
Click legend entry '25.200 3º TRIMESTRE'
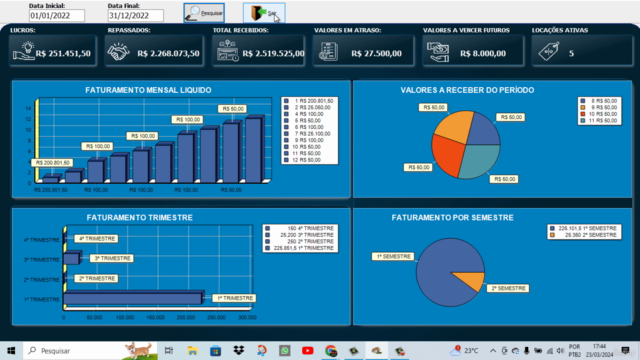pyautogui.click(x=300, y=235)
